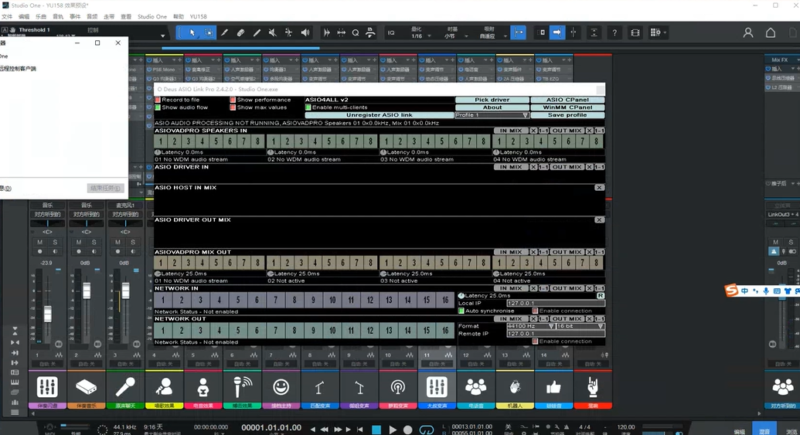The height and width of the screenshot is (435, 800).
Task: Open the 44100 Hz format dropdown
Action: tap(530, 326)
